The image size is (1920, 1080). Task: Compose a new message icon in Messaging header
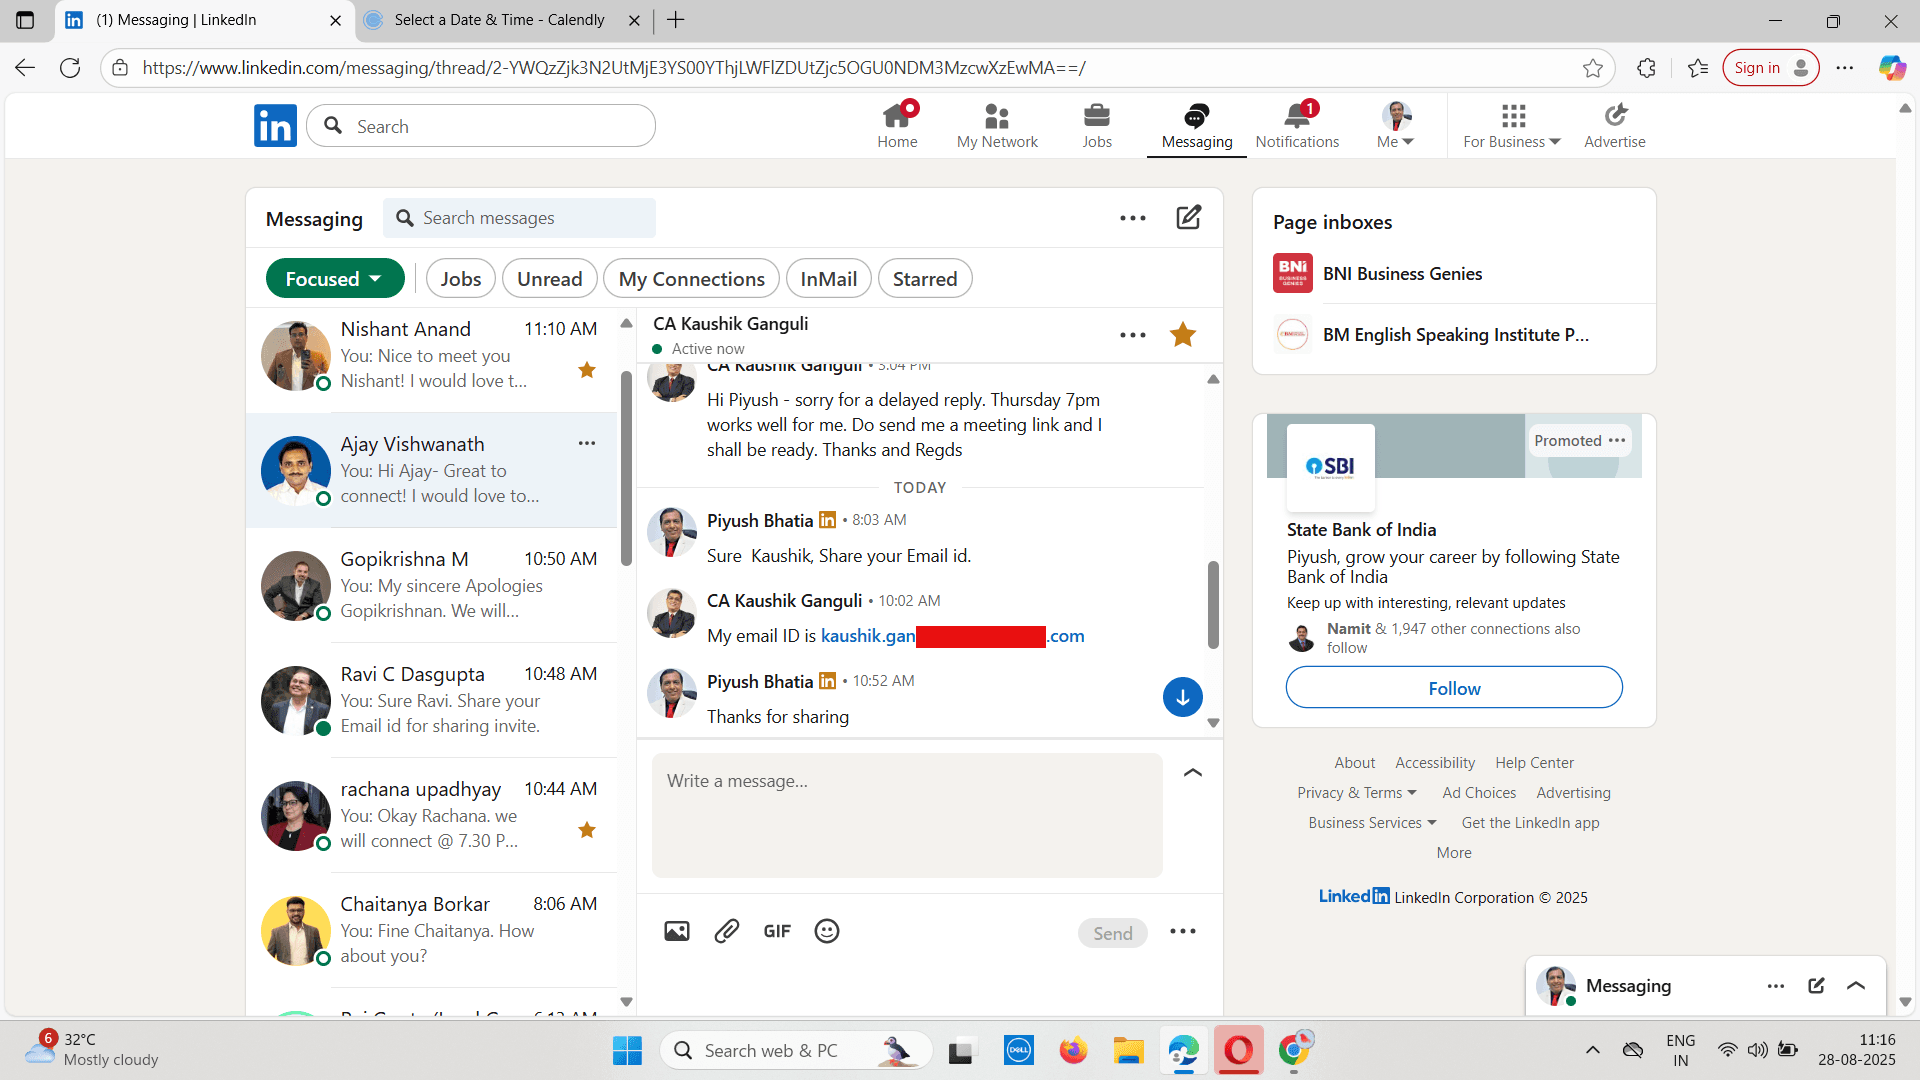(x=1188, y=217)
